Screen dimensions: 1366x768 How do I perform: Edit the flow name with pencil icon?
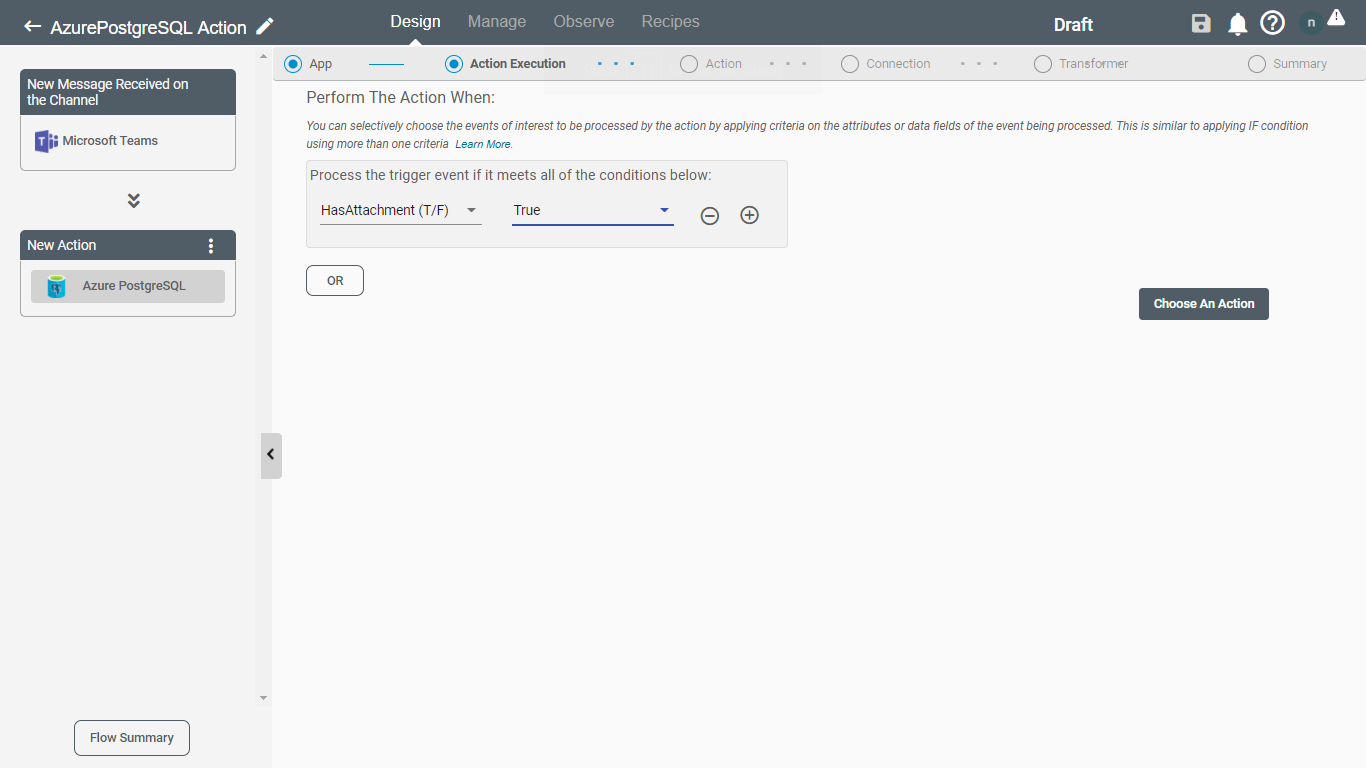pyautogui.click(x=264, y=26)
